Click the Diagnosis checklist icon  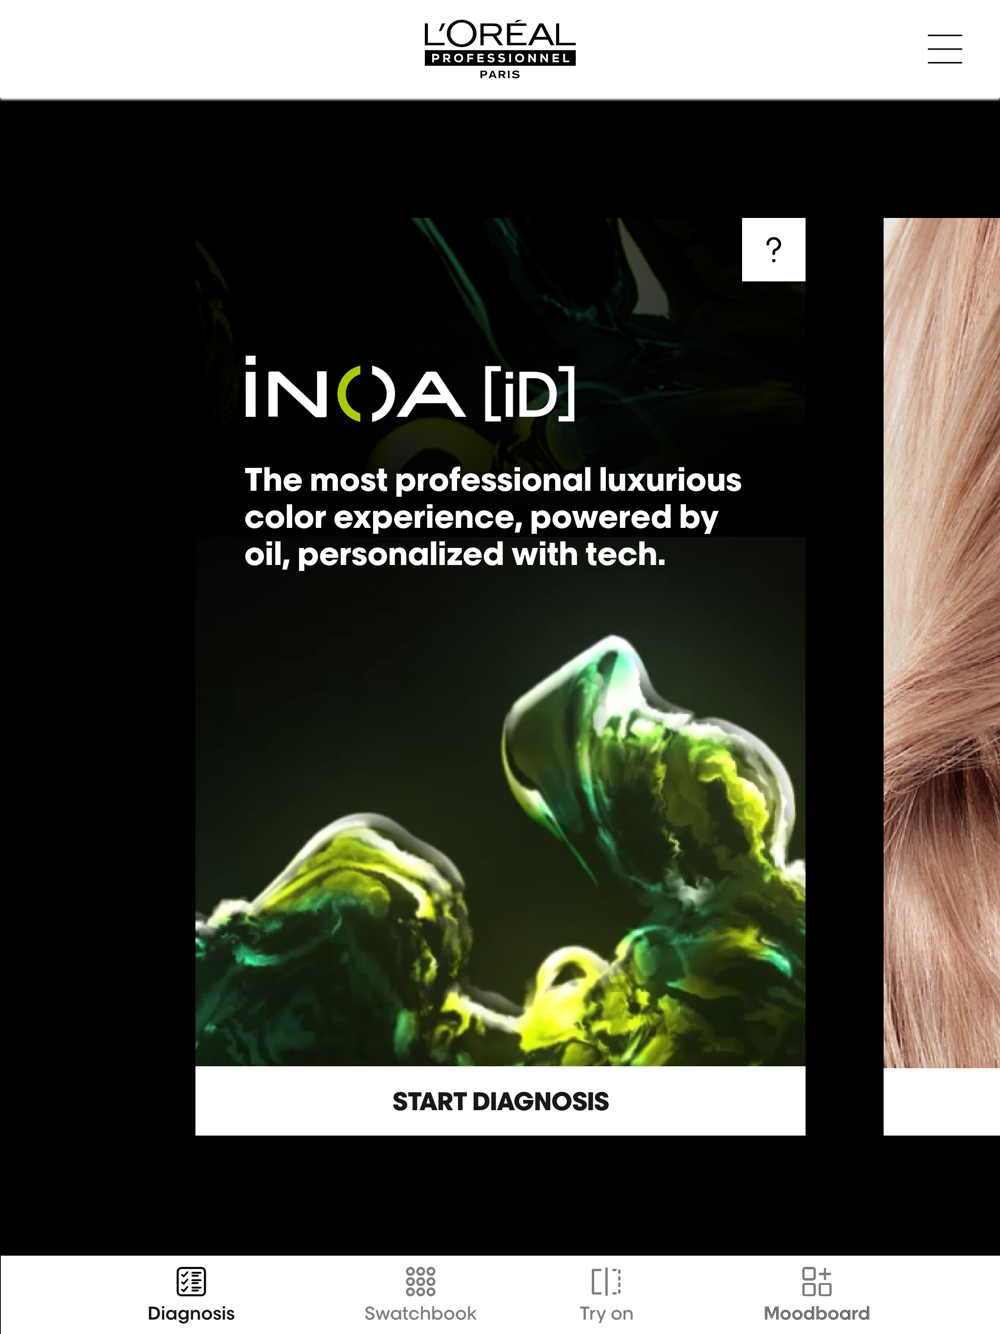[191, 1281]
